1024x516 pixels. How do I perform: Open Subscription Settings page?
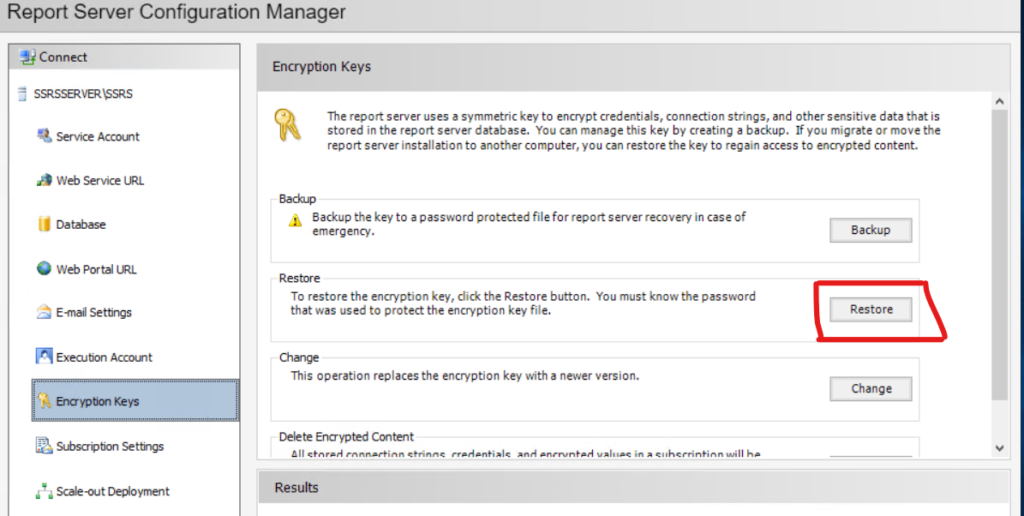(x=110, y=446)
